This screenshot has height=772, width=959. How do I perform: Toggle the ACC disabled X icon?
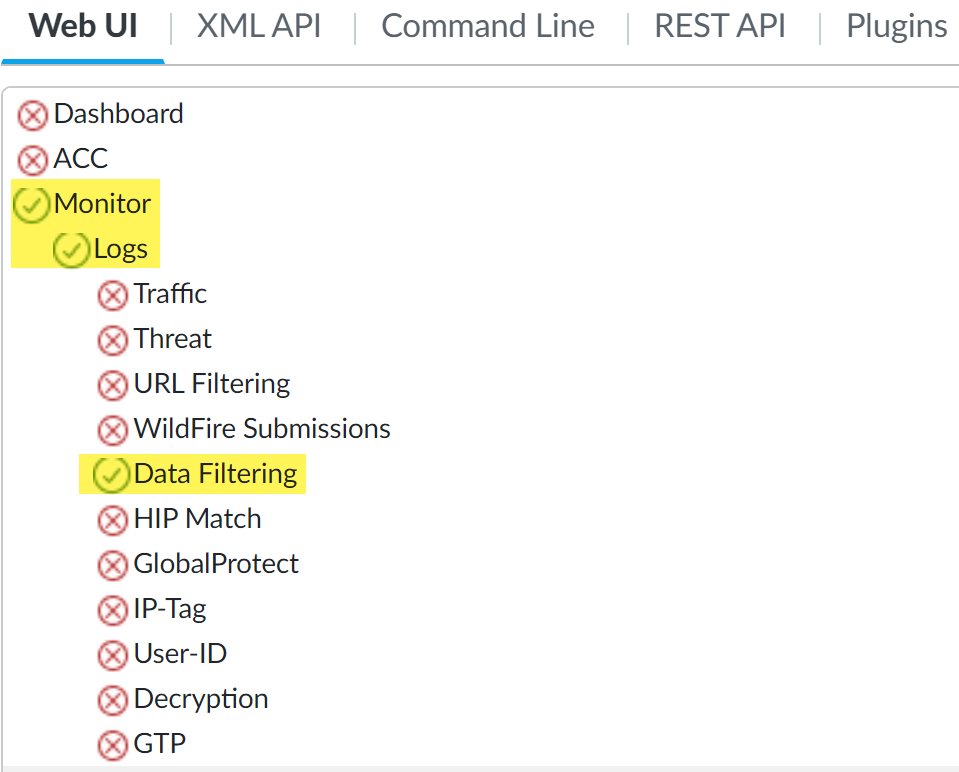point(33,160)
